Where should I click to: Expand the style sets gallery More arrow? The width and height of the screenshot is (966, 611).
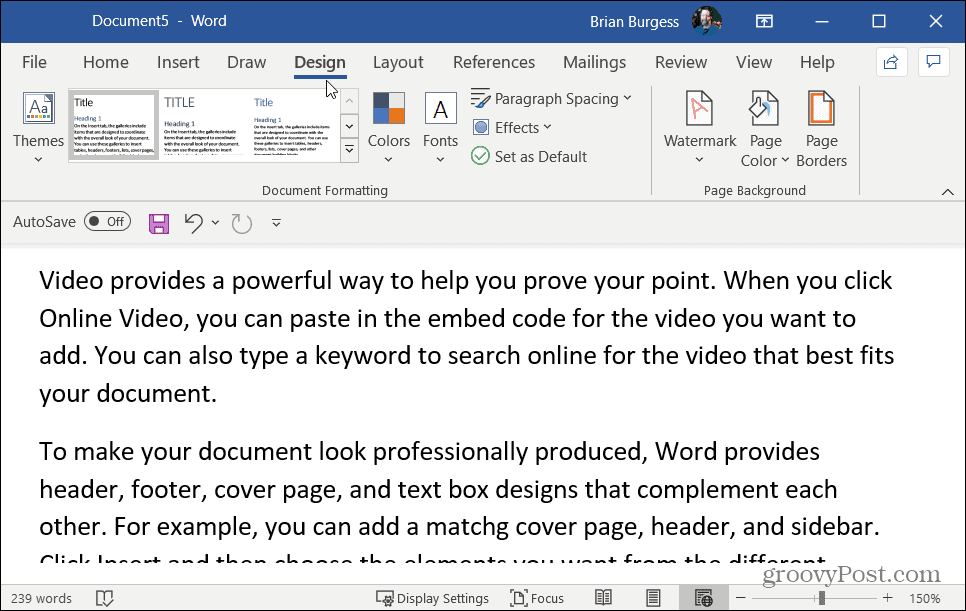(x=349, y=150)
